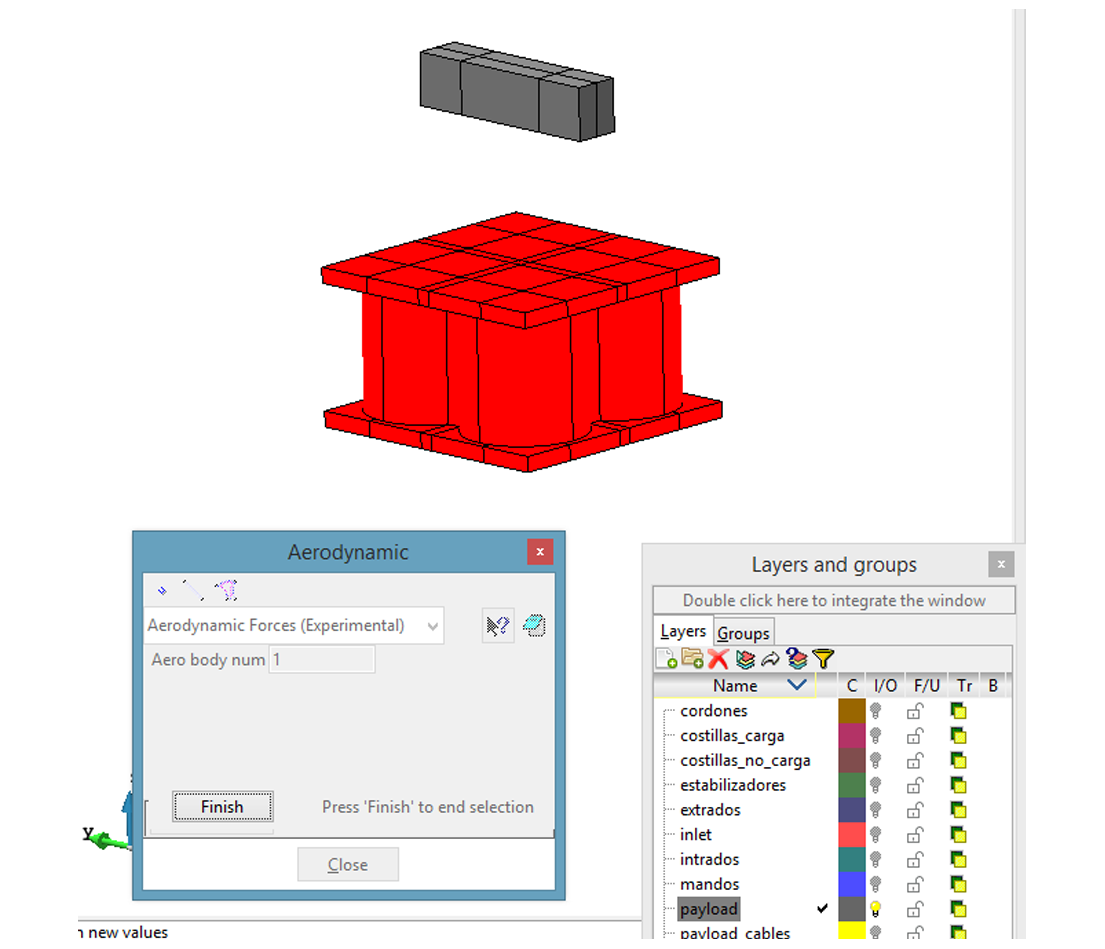Click the new layer icon

point(666,658)
